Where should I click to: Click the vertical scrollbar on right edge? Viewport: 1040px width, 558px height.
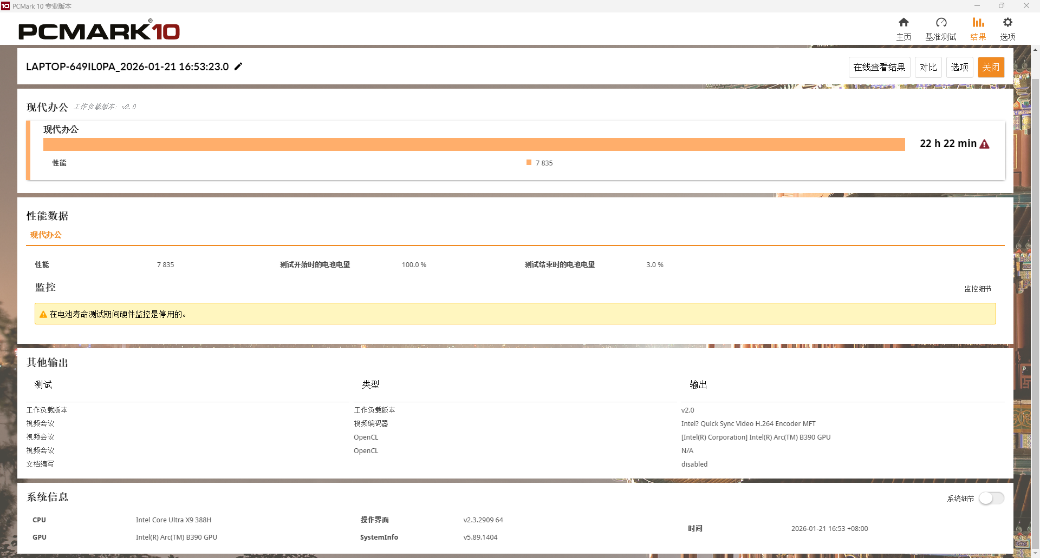[x=1035, y=300]
